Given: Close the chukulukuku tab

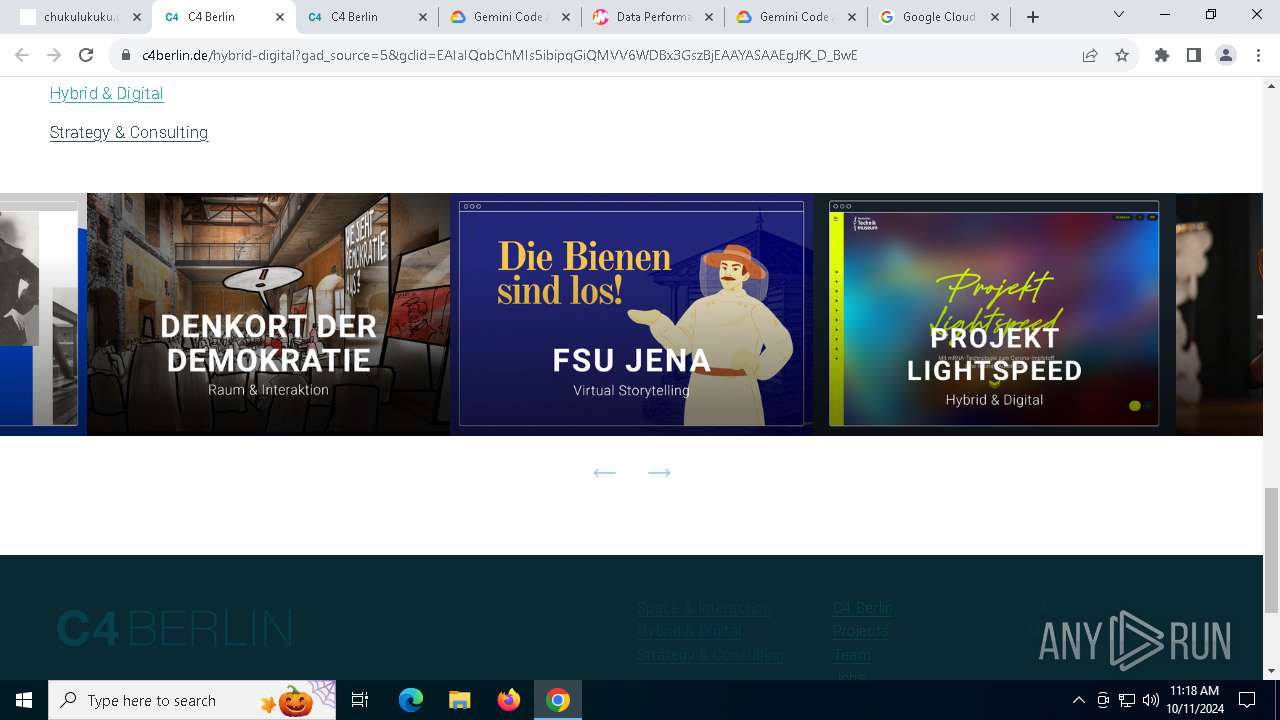Looking at the screenshot, I should pyautogui.click(x=137, y=17).
